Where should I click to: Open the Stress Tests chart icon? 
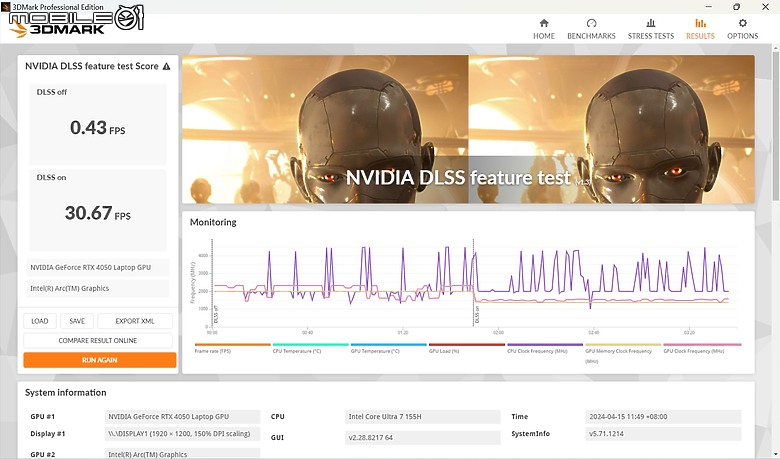651,23
